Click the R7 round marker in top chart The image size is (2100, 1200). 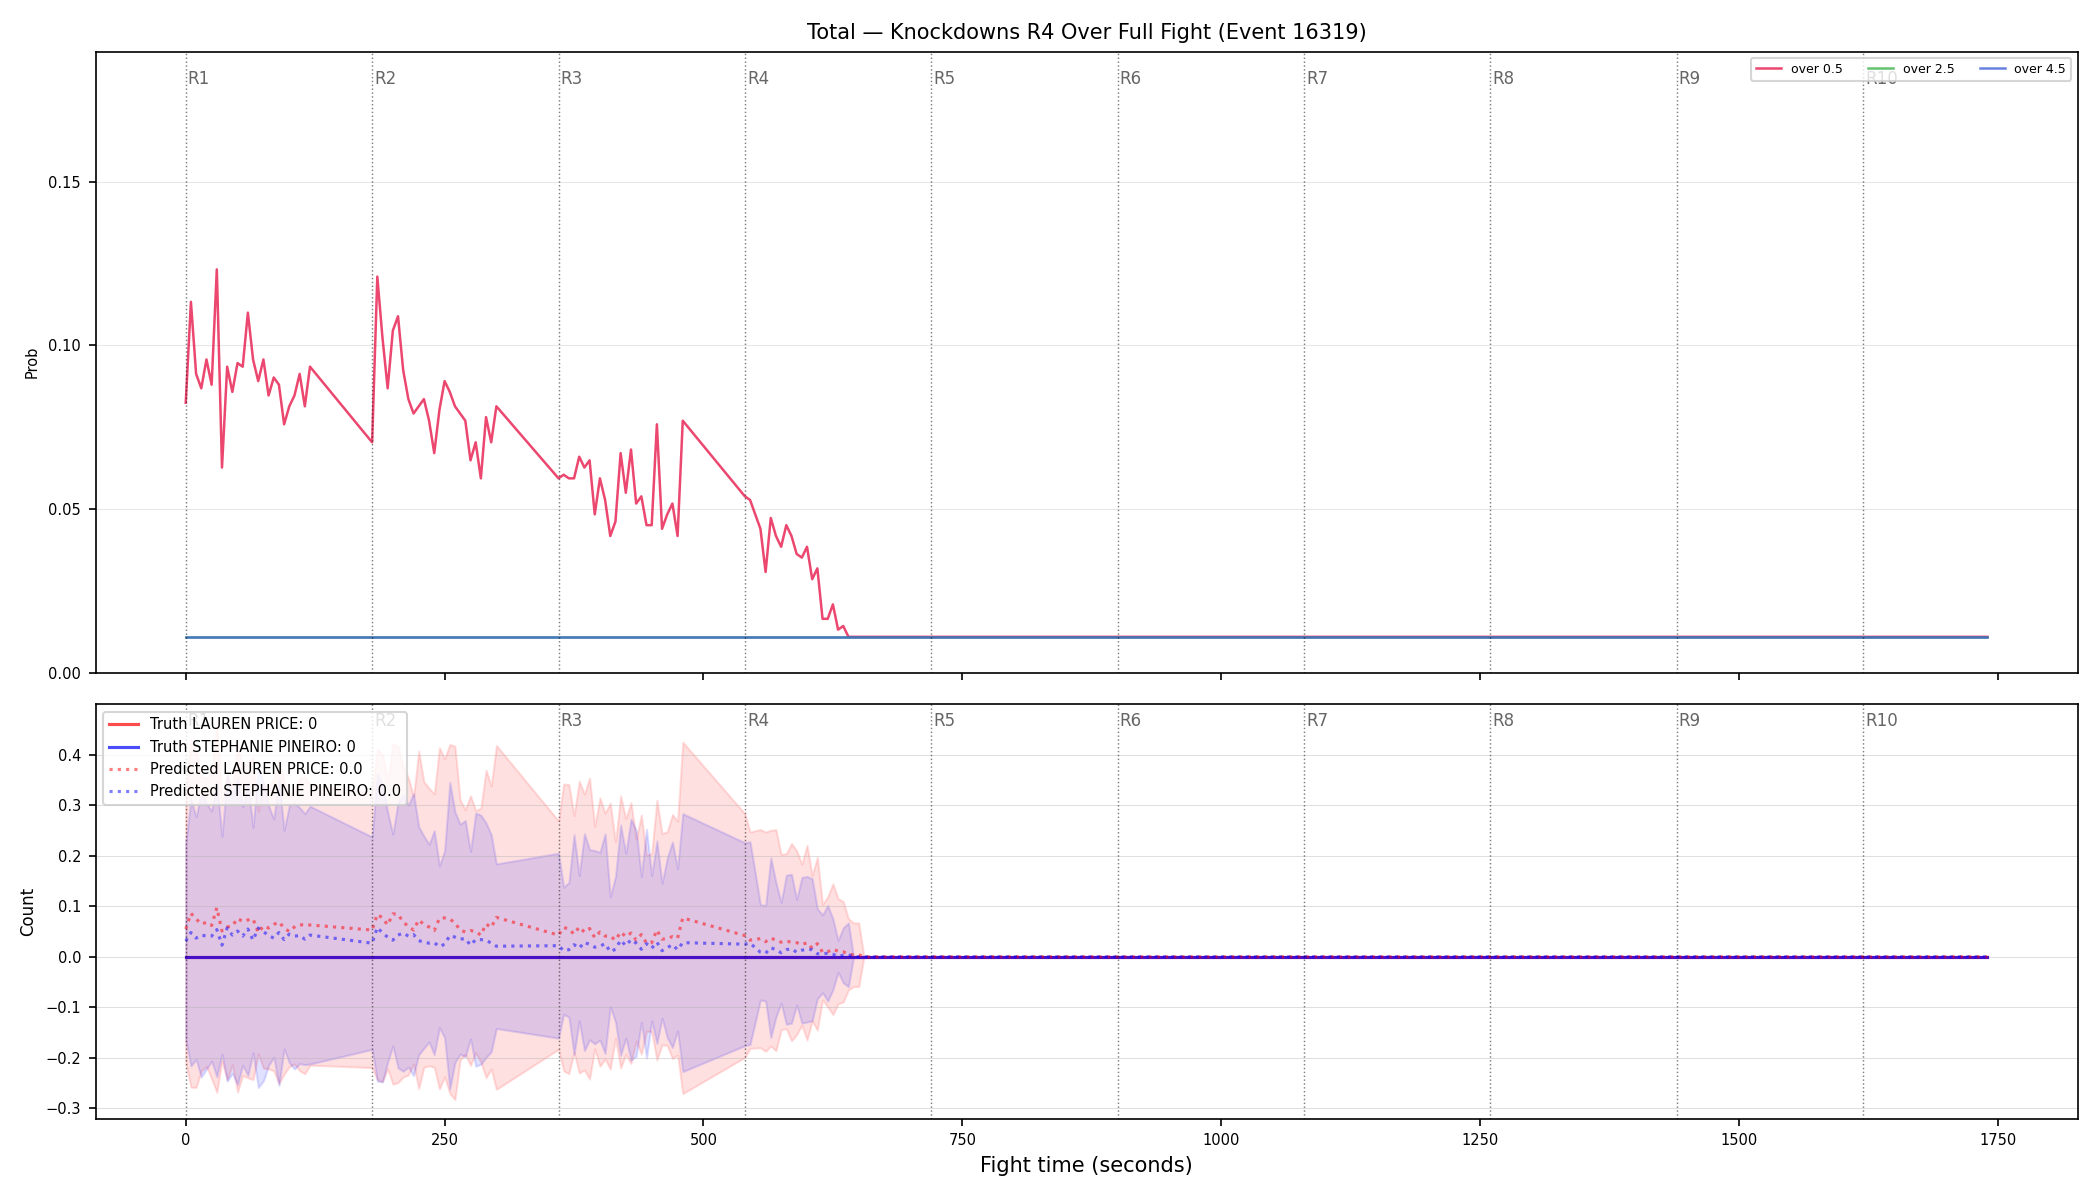point(1317,78)
